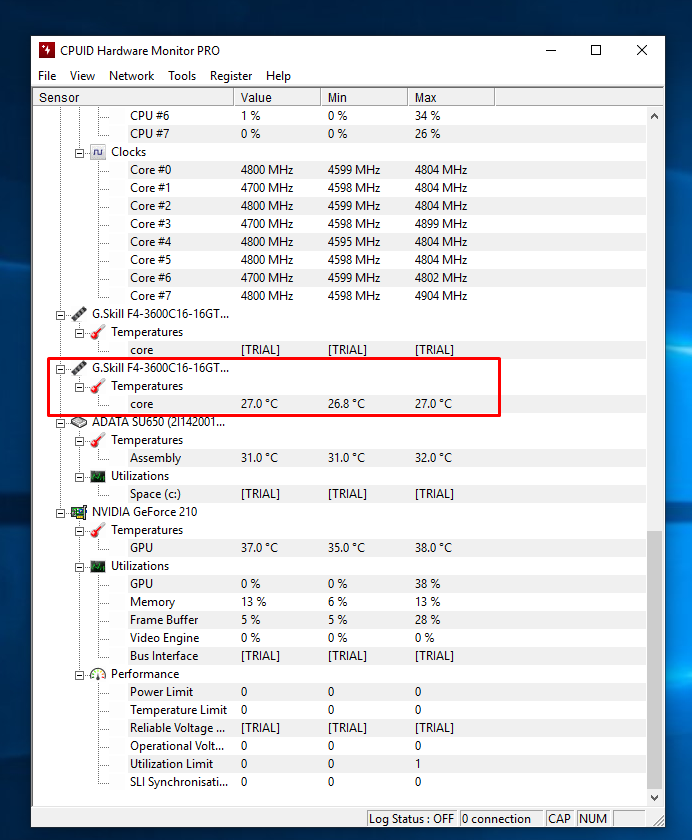This screenshot has height=840, width=692.
Task: Open the Help menu
Action: 279,76
